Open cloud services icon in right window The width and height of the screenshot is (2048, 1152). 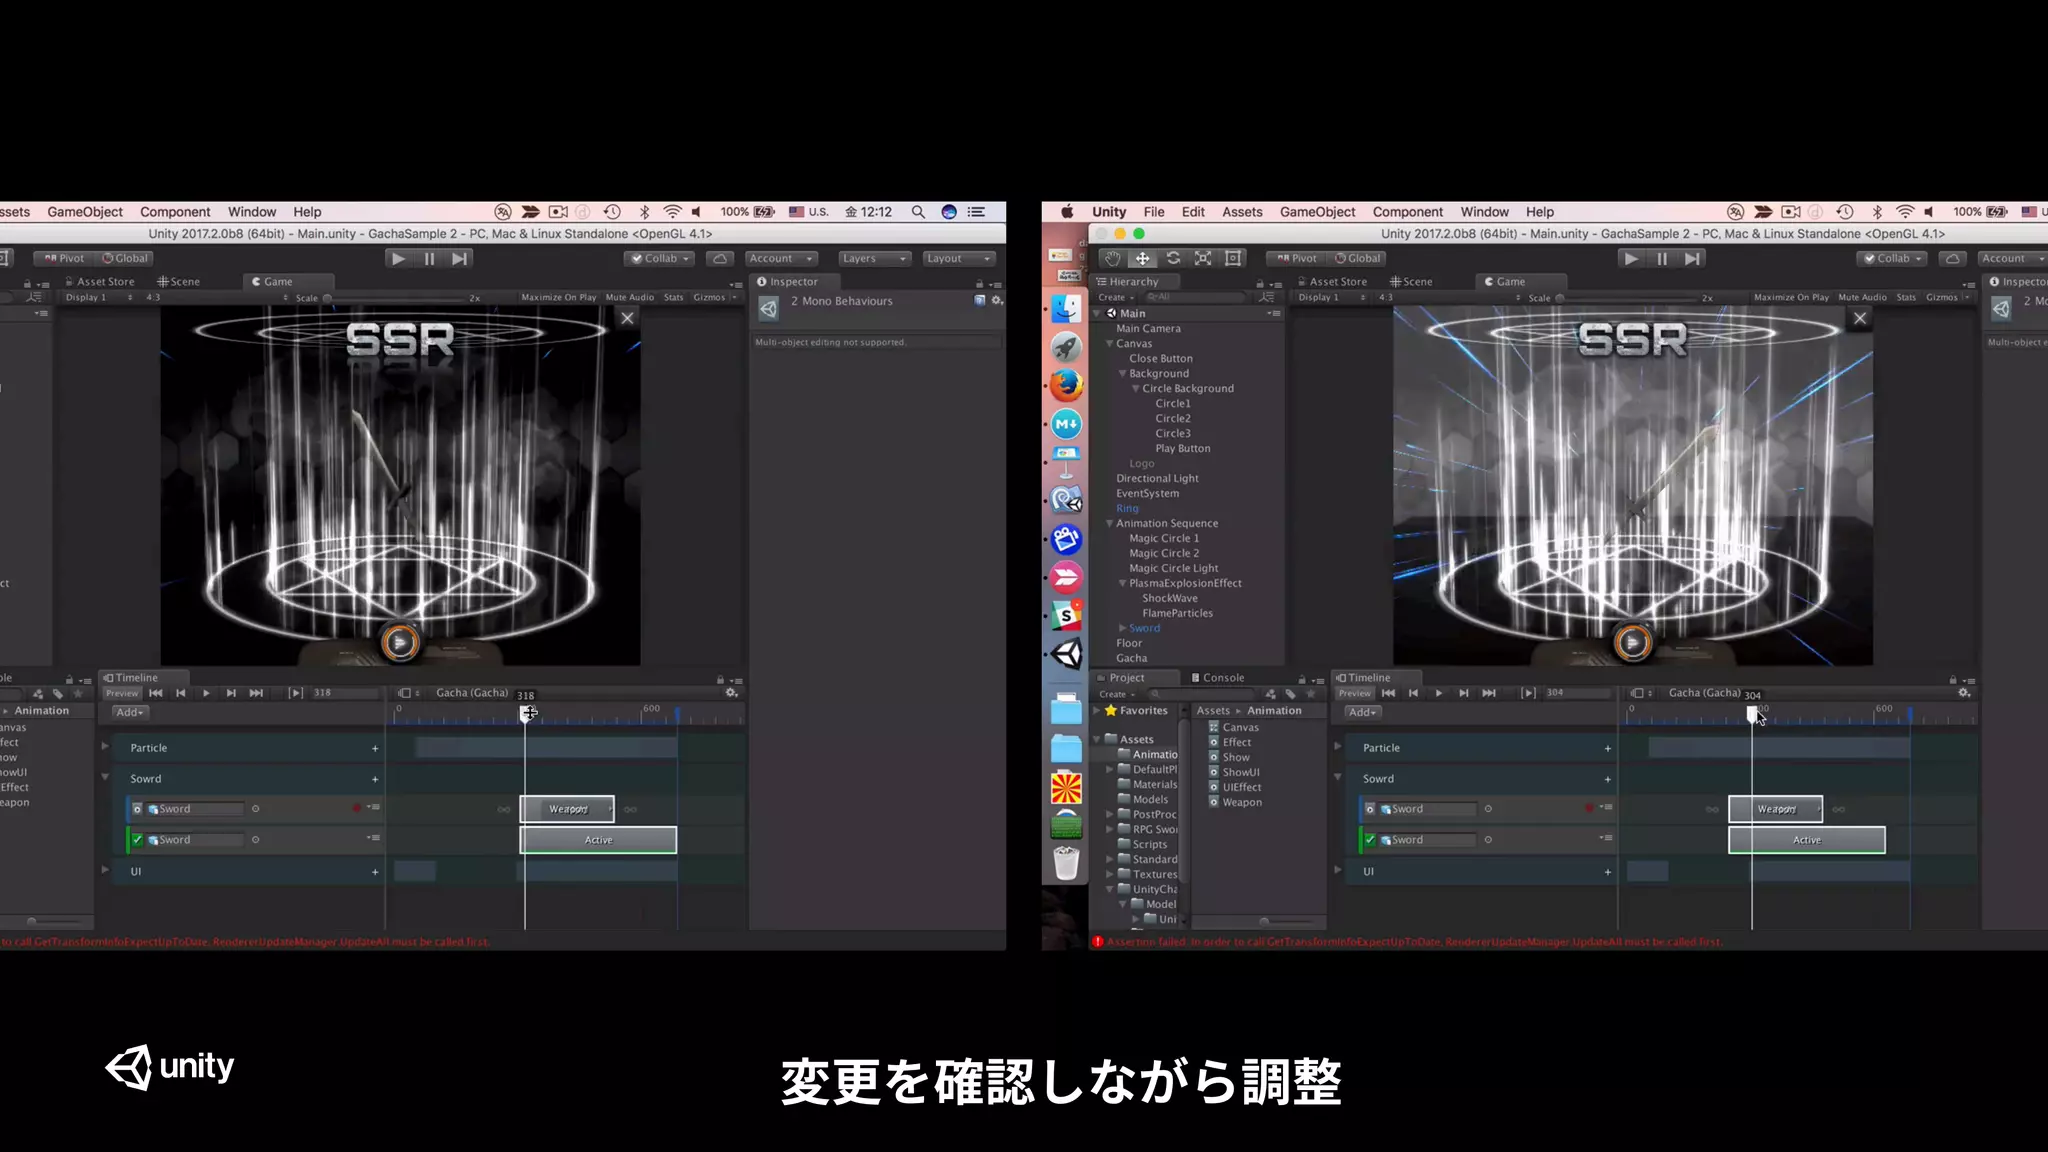(x=1952, y=258)
